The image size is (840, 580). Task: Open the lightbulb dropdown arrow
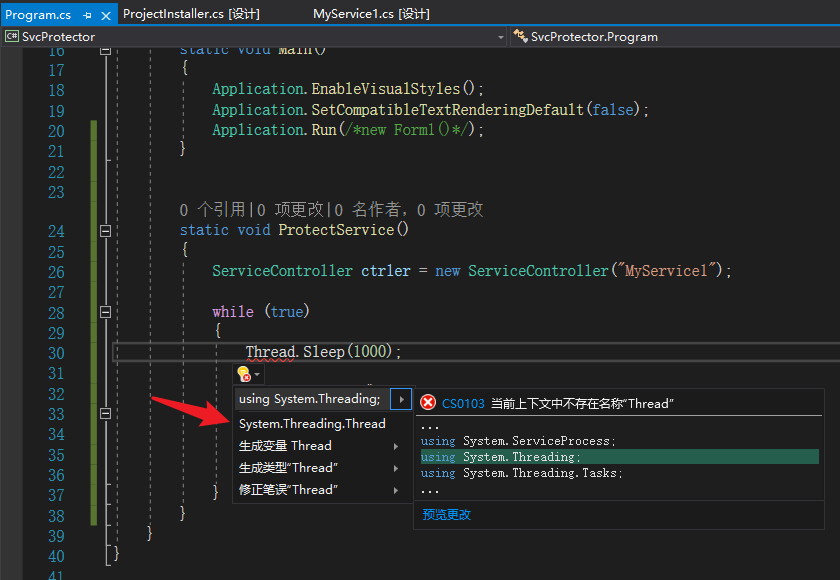[257, 375]
